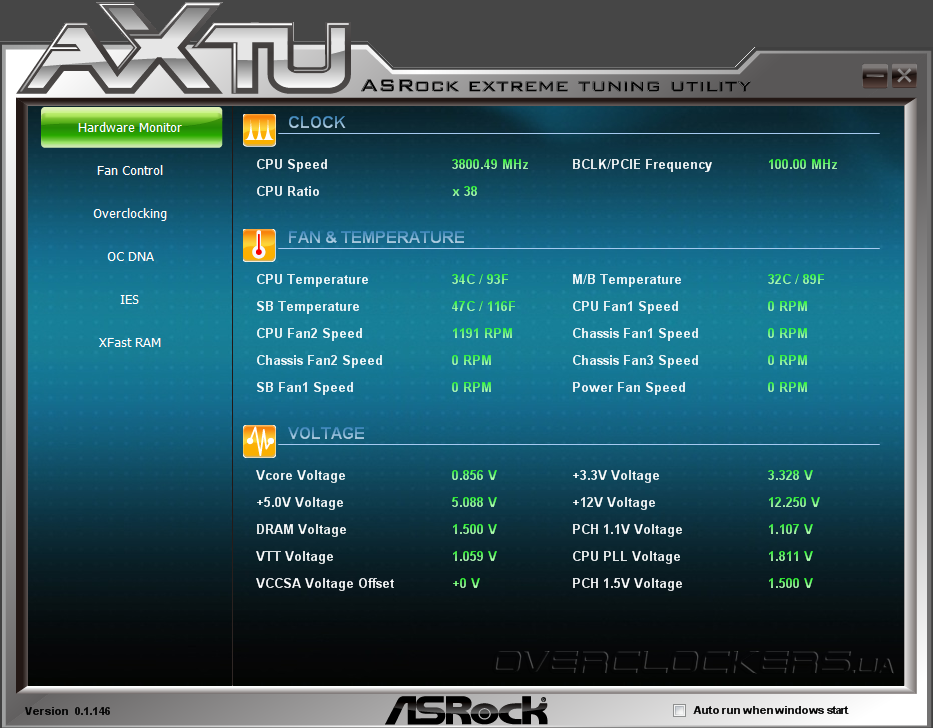The height and width of the screenshot is (728, 933).
Task: Click the SB Fan1 Speed 0 RPM value
Action: (x=471, y=387)
